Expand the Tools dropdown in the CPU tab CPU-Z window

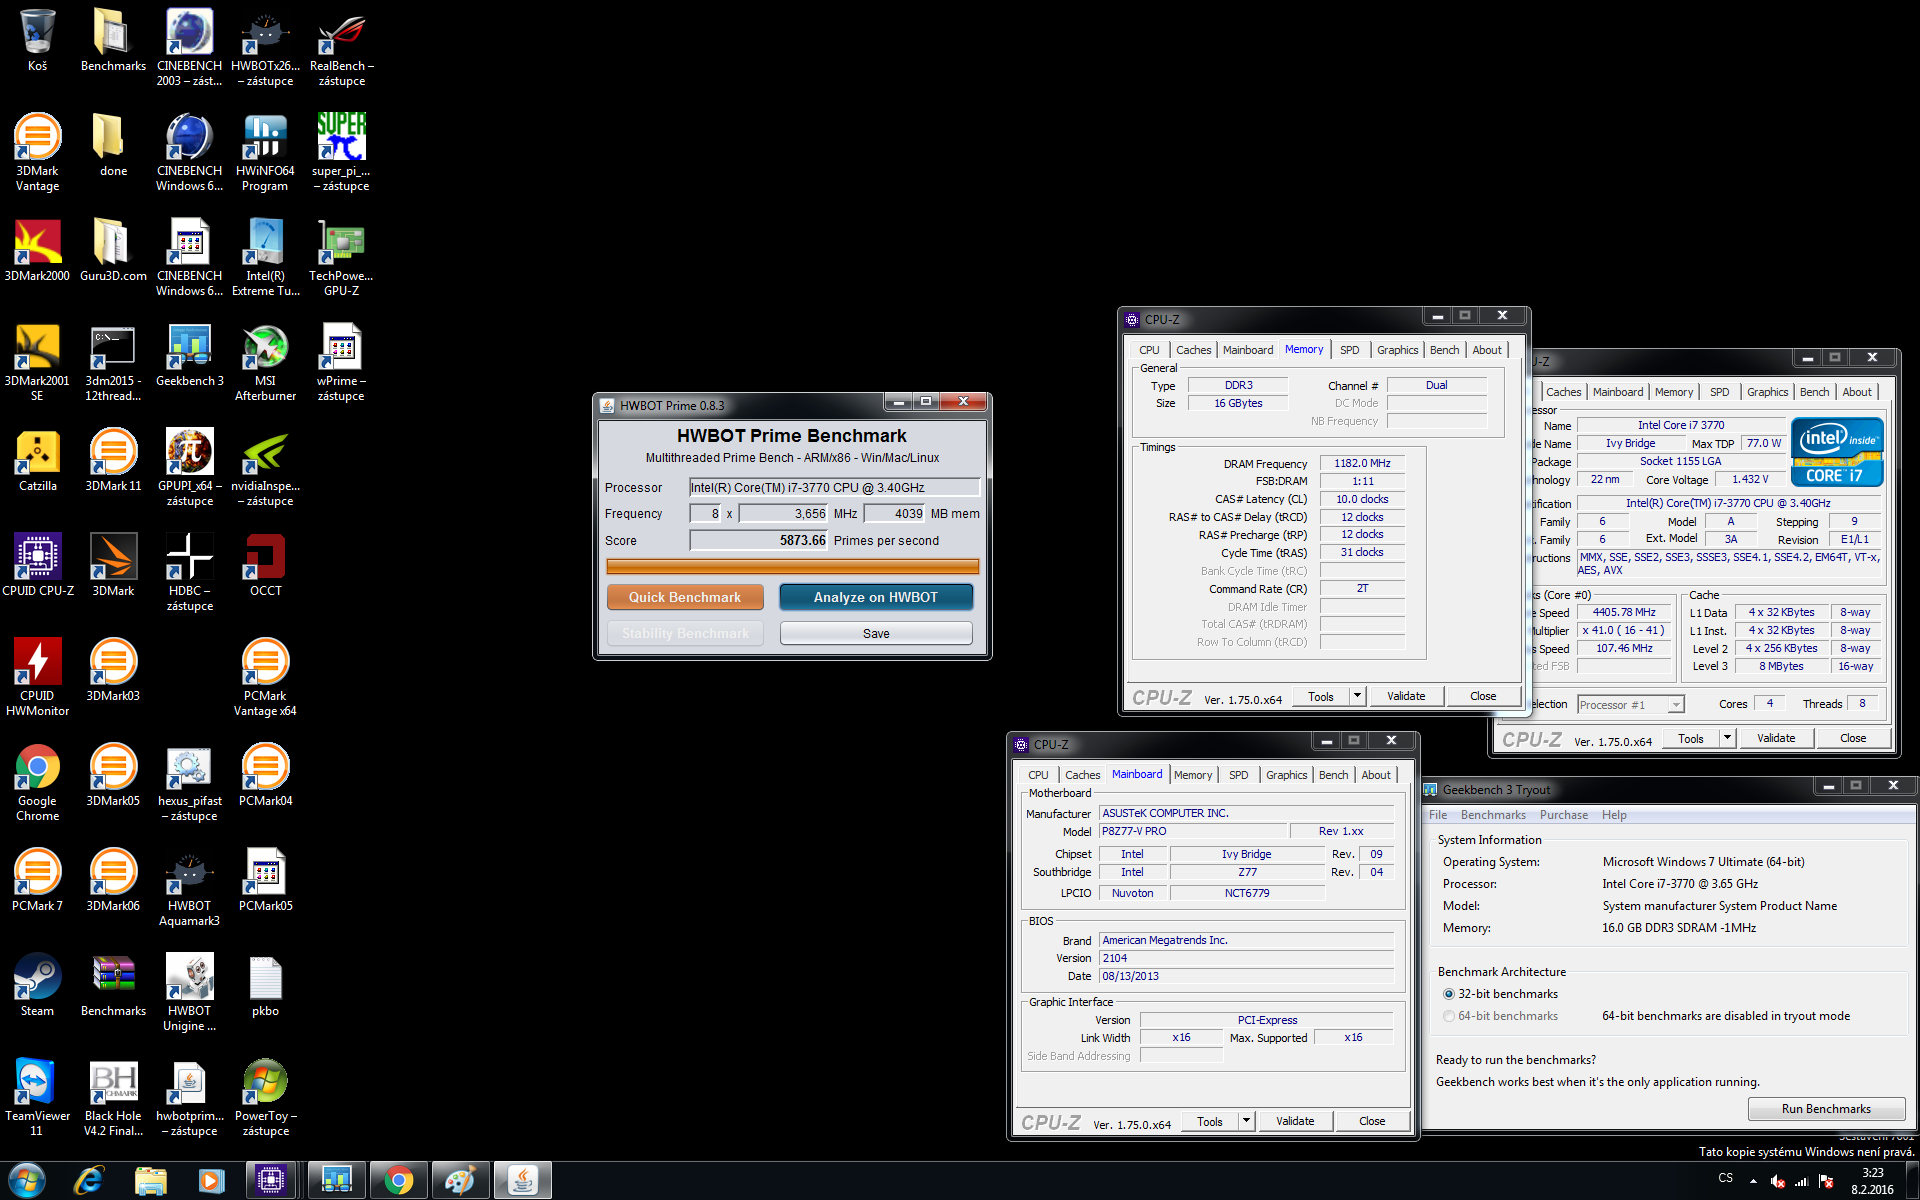1727,738
